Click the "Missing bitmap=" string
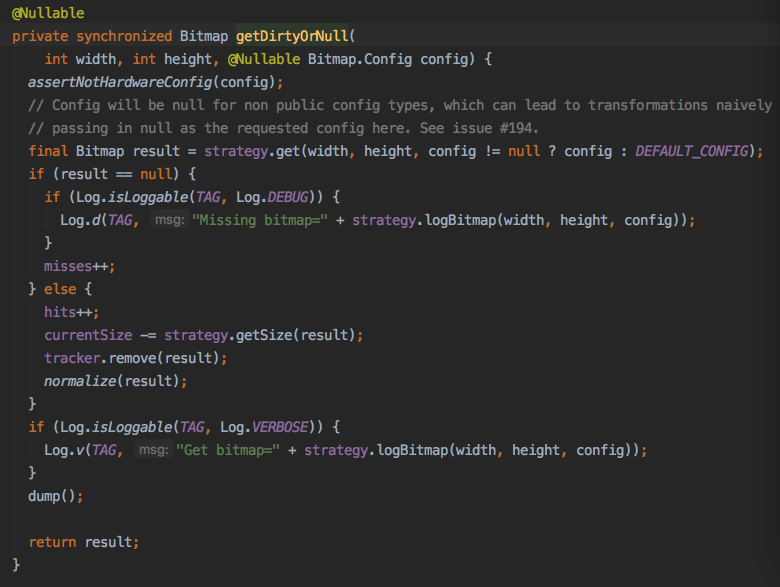The height and width of the screenshot is (587, 780). pos(260,220)
